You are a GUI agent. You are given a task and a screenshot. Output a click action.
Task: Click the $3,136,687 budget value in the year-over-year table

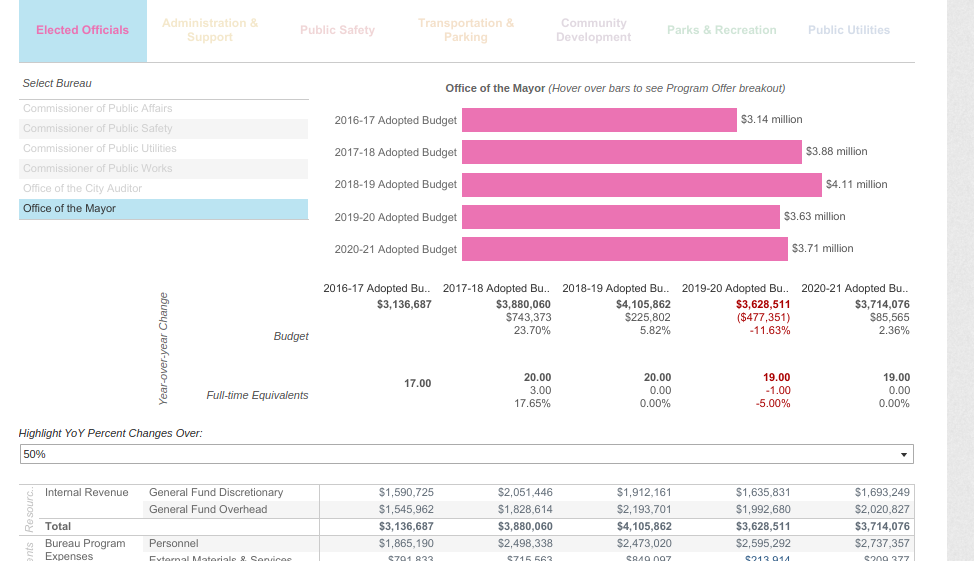(x=404, y=304)
